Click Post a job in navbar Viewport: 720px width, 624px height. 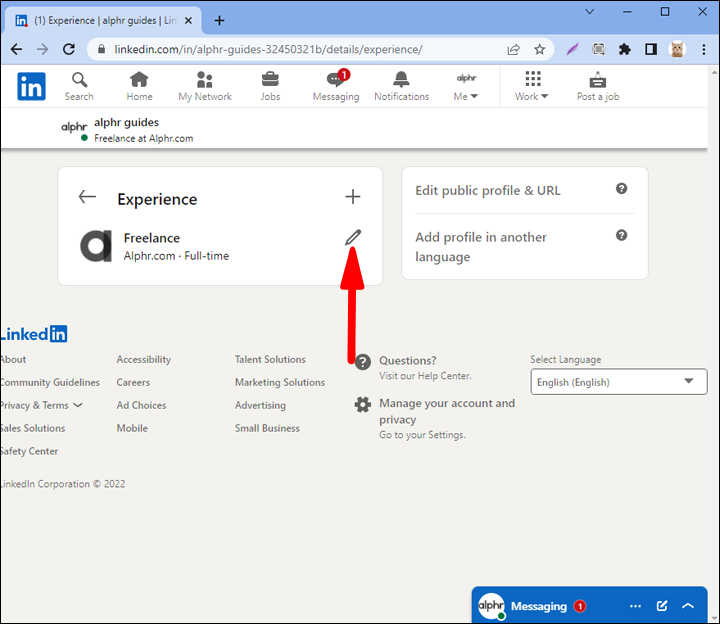(x=598, y=86)
